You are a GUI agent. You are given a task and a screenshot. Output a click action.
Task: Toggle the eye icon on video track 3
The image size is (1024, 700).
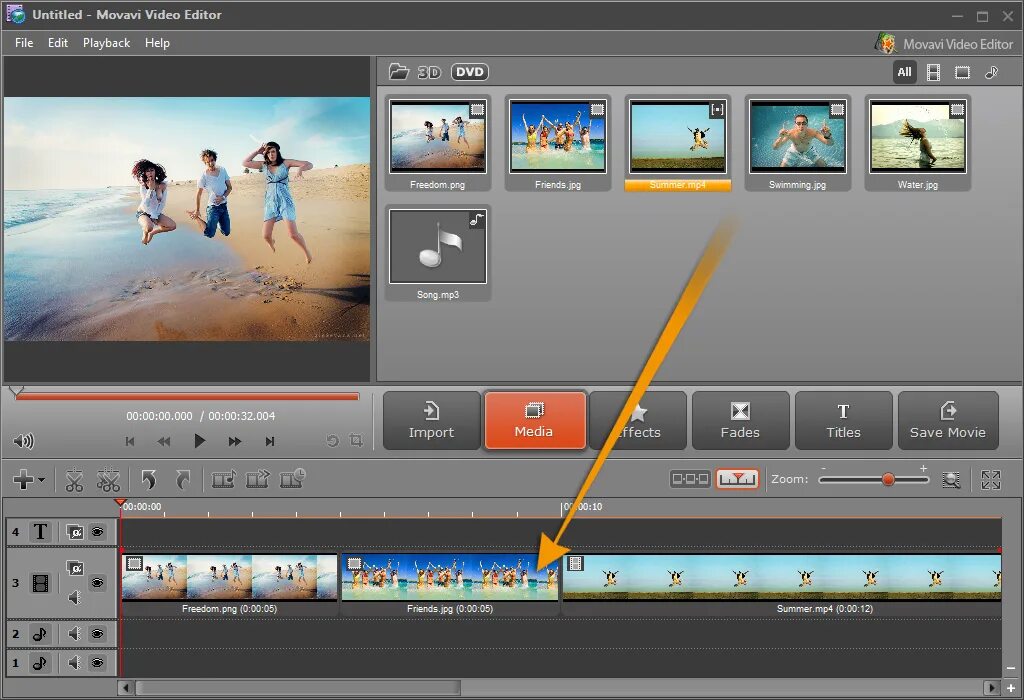(97, 582)
